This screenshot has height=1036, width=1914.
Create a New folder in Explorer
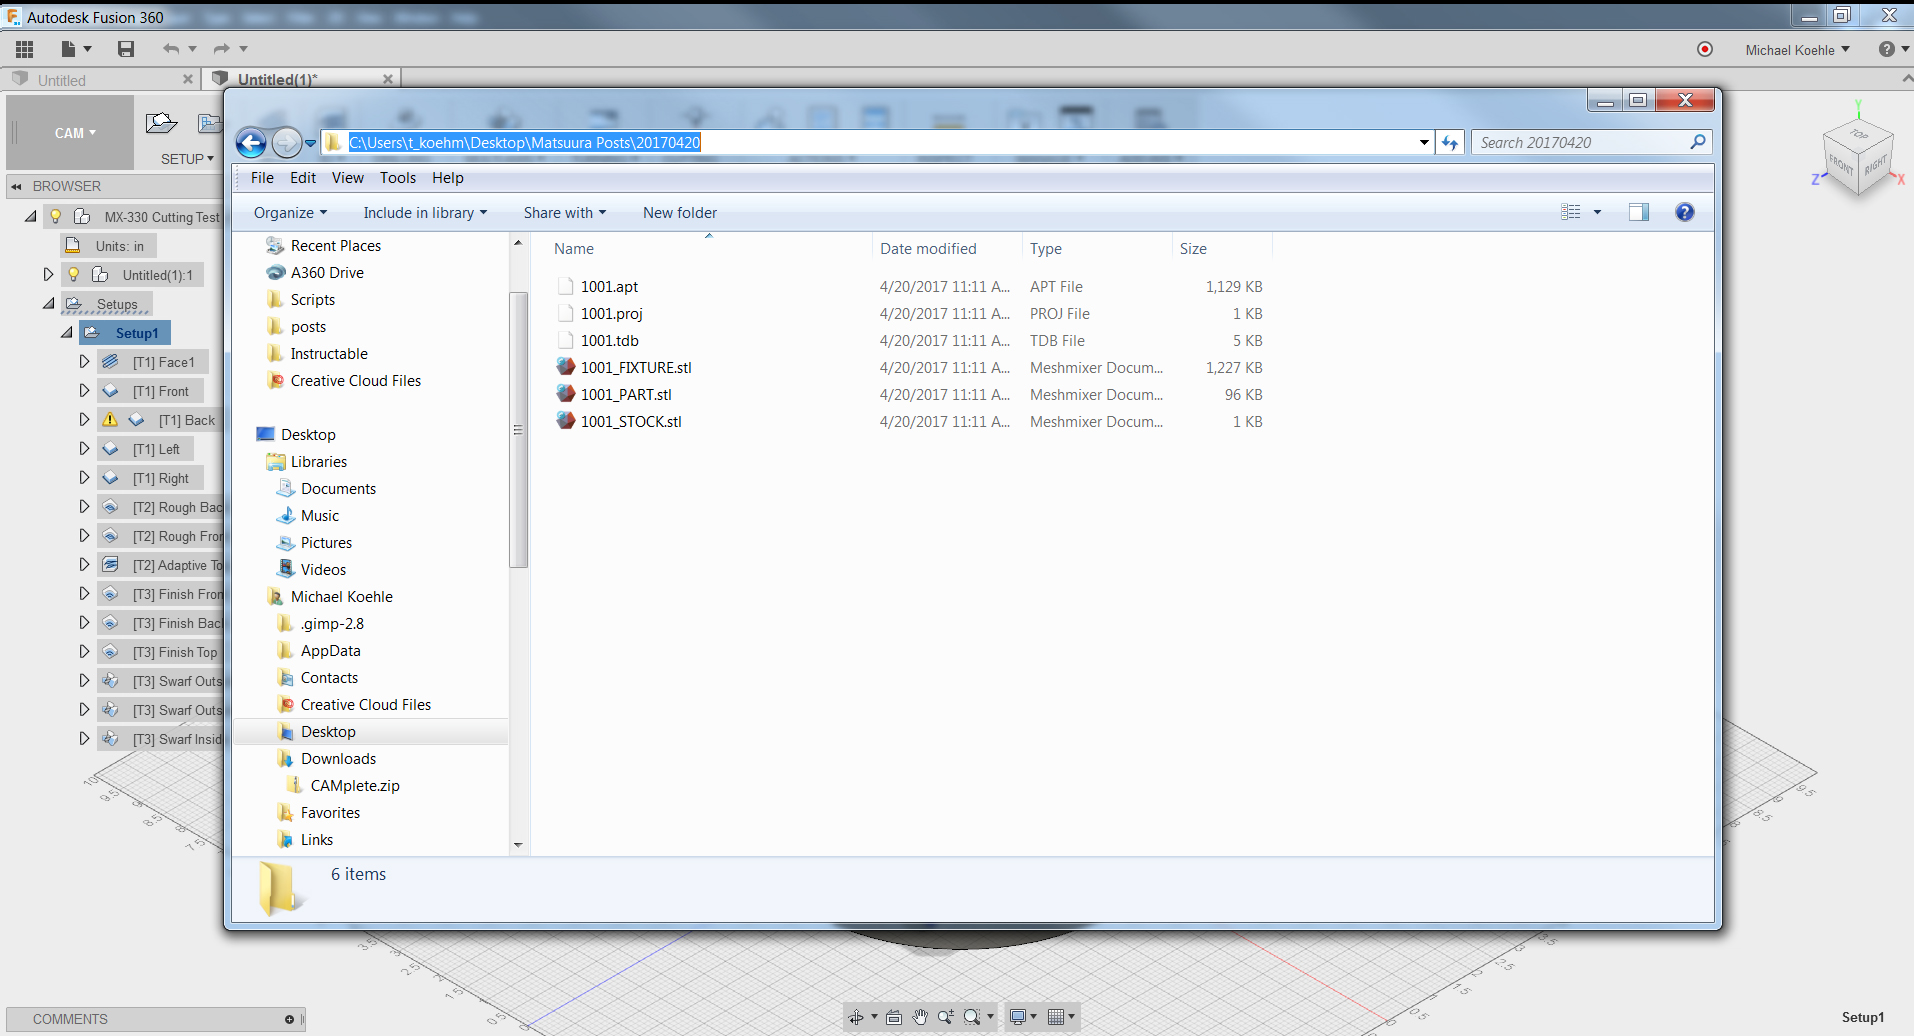click(x=680, y=213)
